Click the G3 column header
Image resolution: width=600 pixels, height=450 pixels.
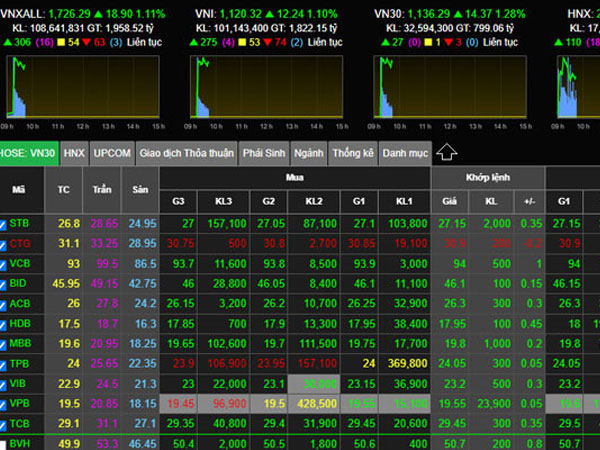click(x=178, y=201)
